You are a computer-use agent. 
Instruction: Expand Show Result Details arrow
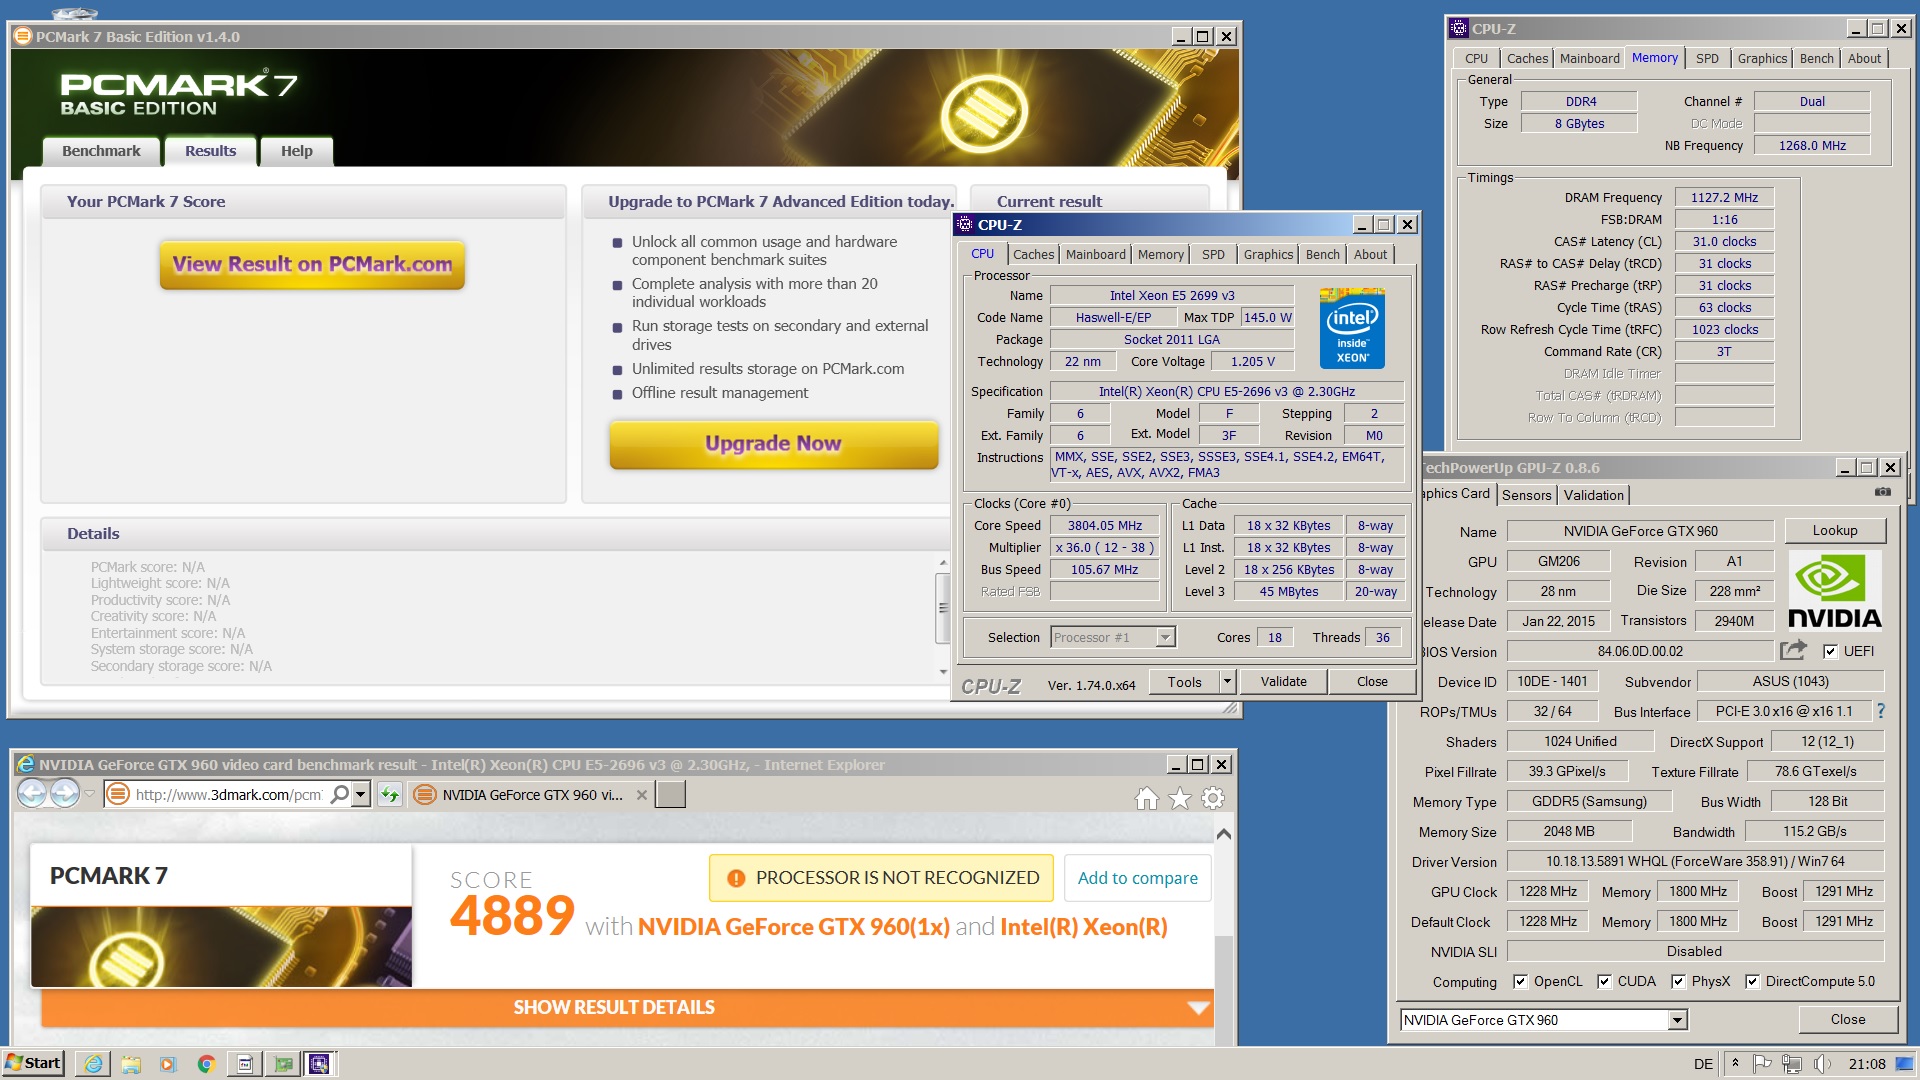pyautogui.click(x=1198, y=1008)
